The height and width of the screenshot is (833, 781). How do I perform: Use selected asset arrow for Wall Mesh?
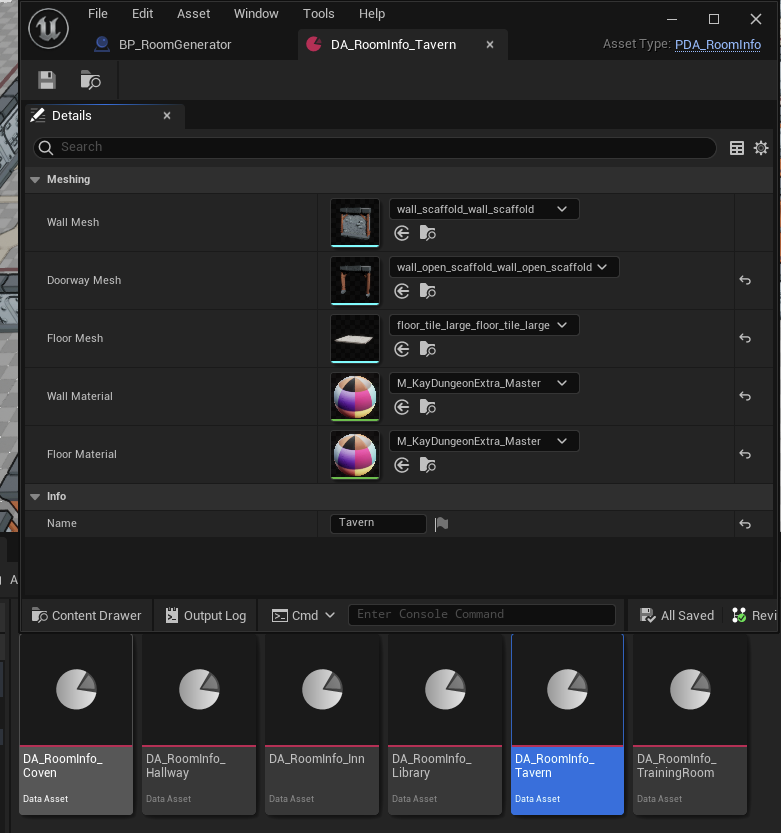pyautogui.click(x=402, y=233)
